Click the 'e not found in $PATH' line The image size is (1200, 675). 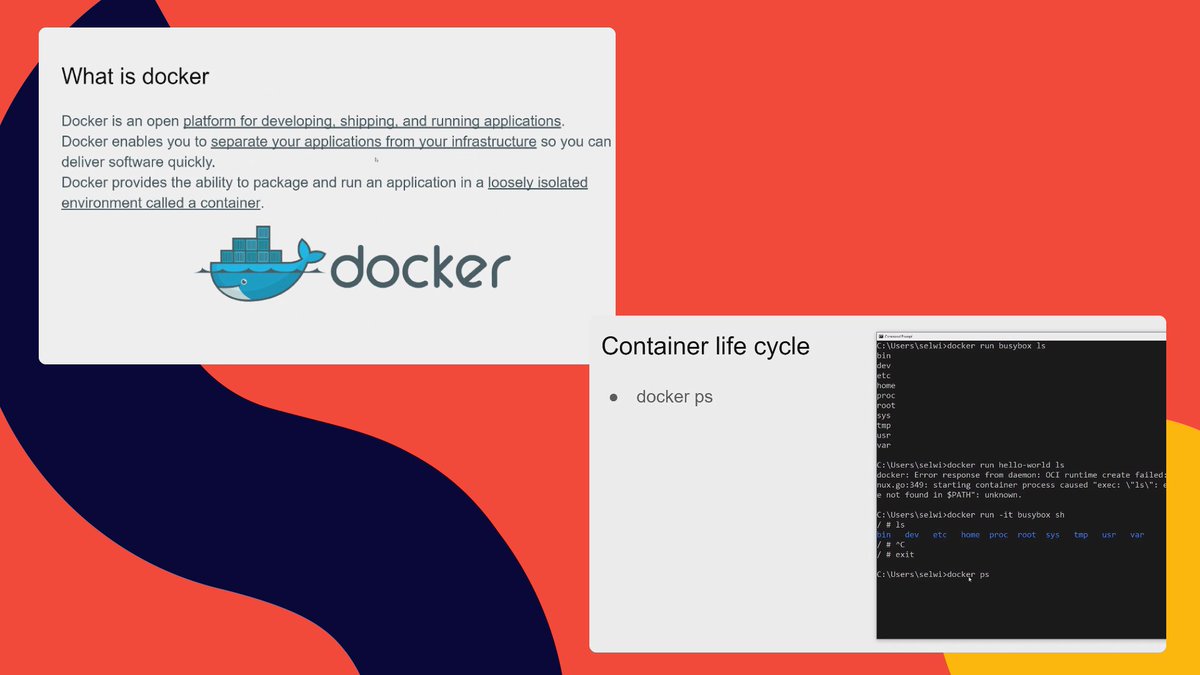(949, 495)
